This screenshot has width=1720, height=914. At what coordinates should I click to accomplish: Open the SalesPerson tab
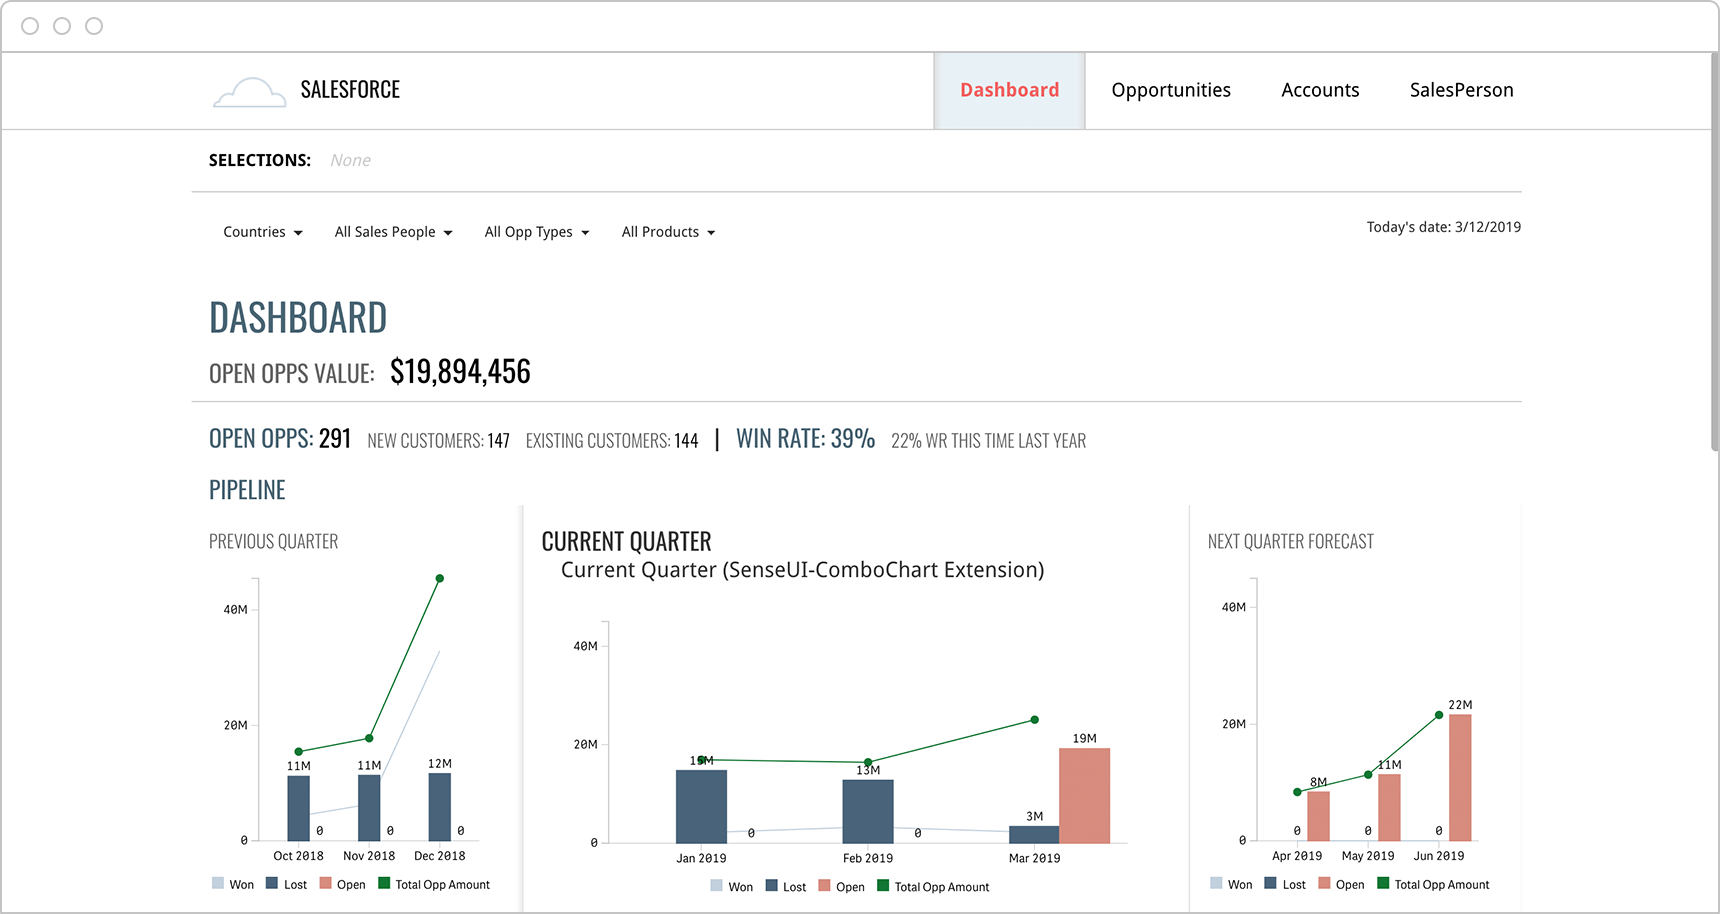pyautogui.click(x=1461, y=90)
